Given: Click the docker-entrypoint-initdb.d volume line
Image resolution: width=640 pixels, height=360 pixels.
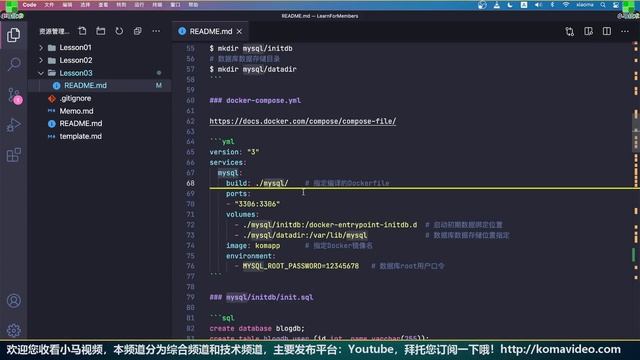Looking at the screenshot, I should pos(330,225).
